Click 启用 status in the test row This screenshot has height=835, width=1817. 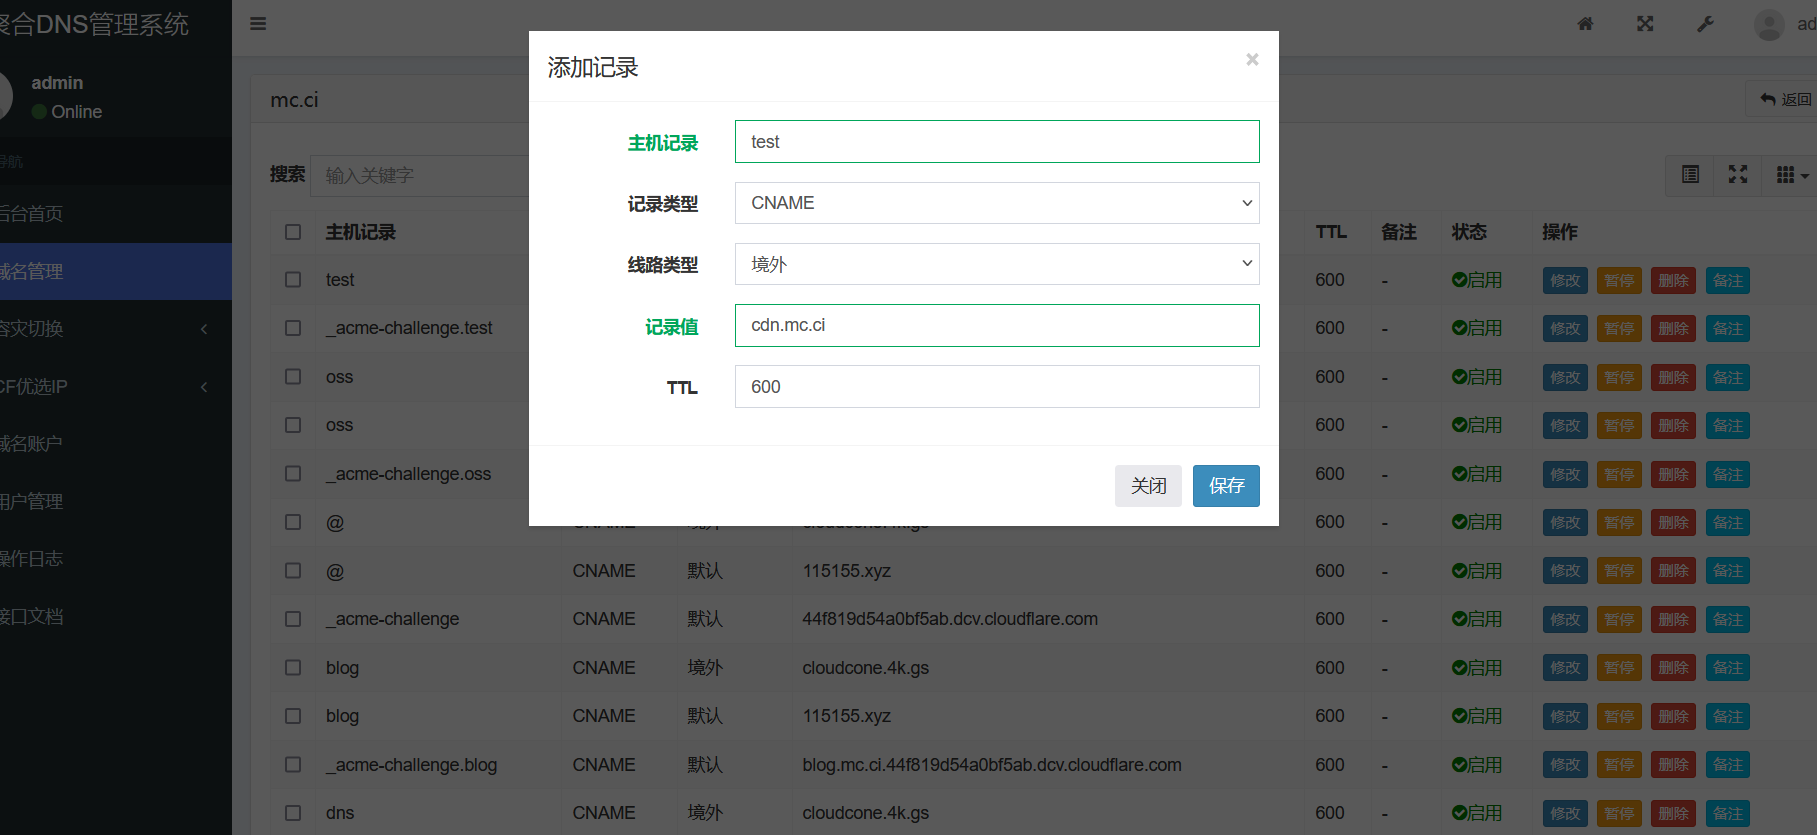coord(1477,280)
